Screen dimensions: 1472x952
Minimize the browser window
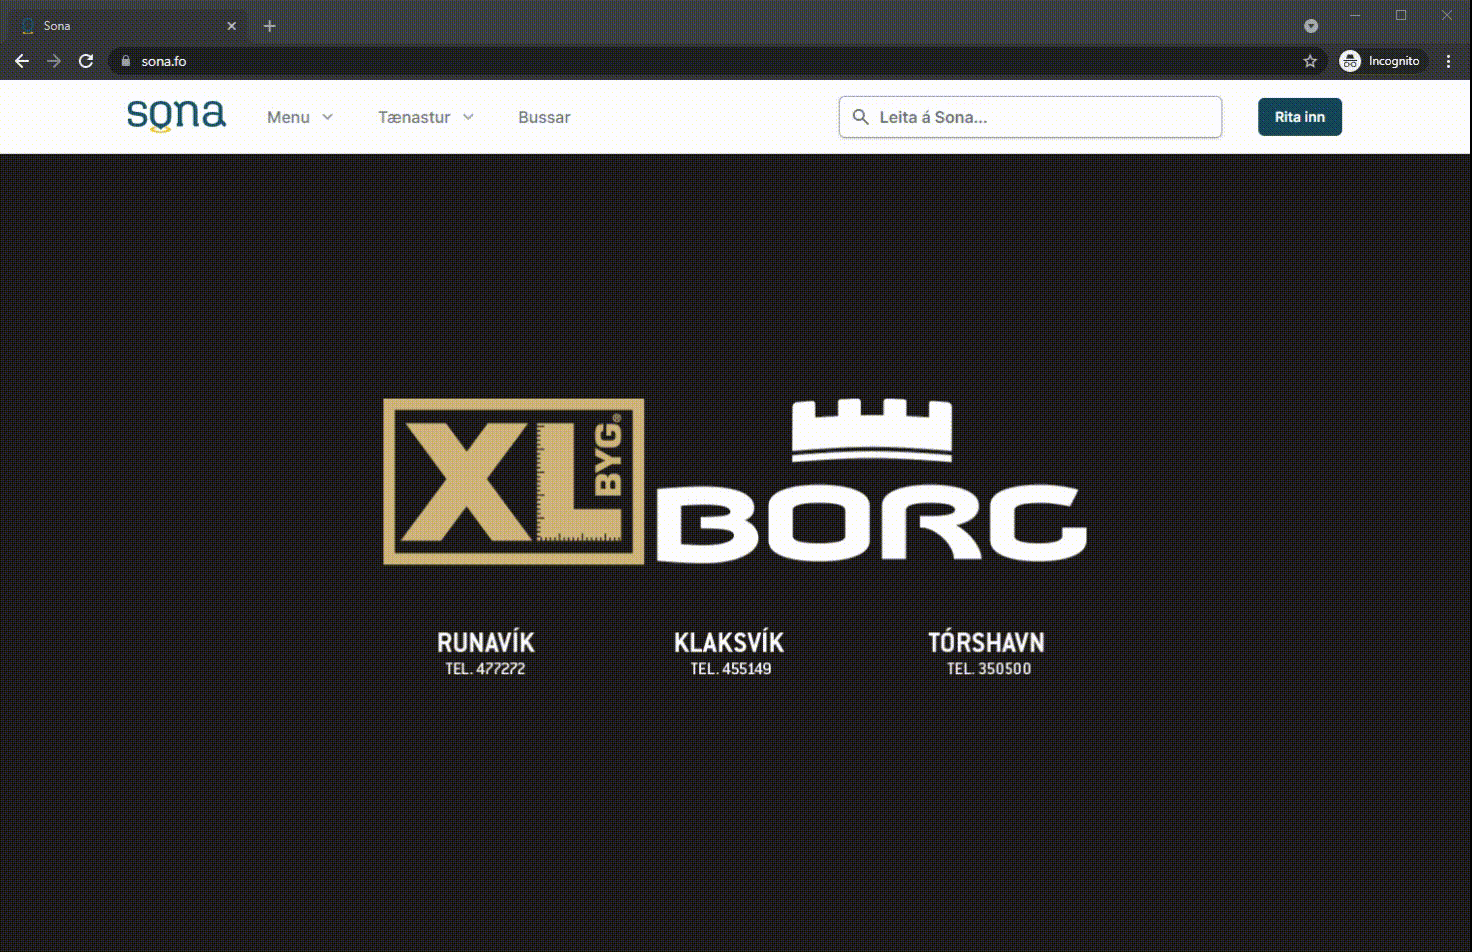[1356, 16]
